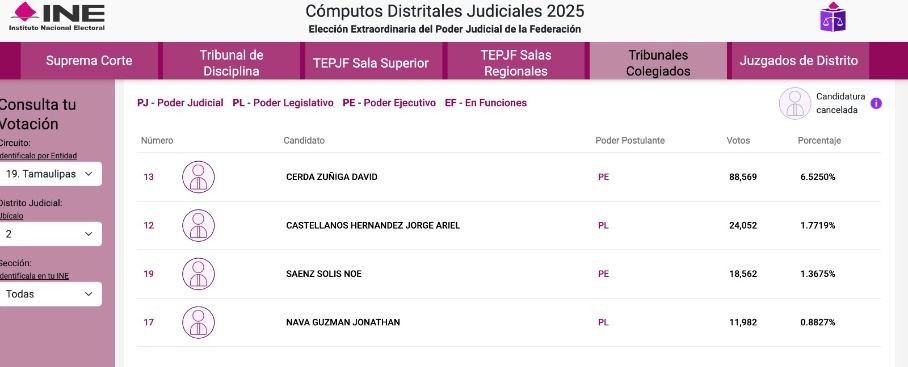Select Cerda Zuñiga David's avatar icon

coord(199,177)
